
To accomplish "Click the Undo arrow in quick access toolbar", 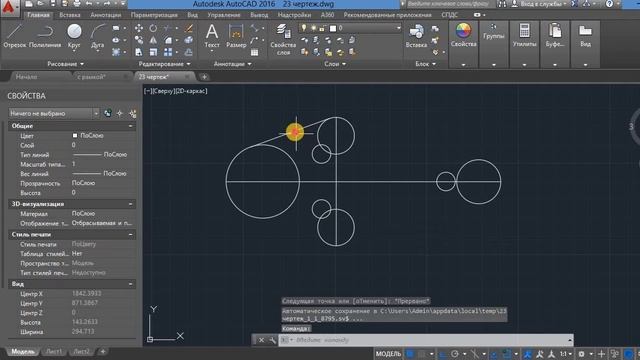I will tap(89, 4).
